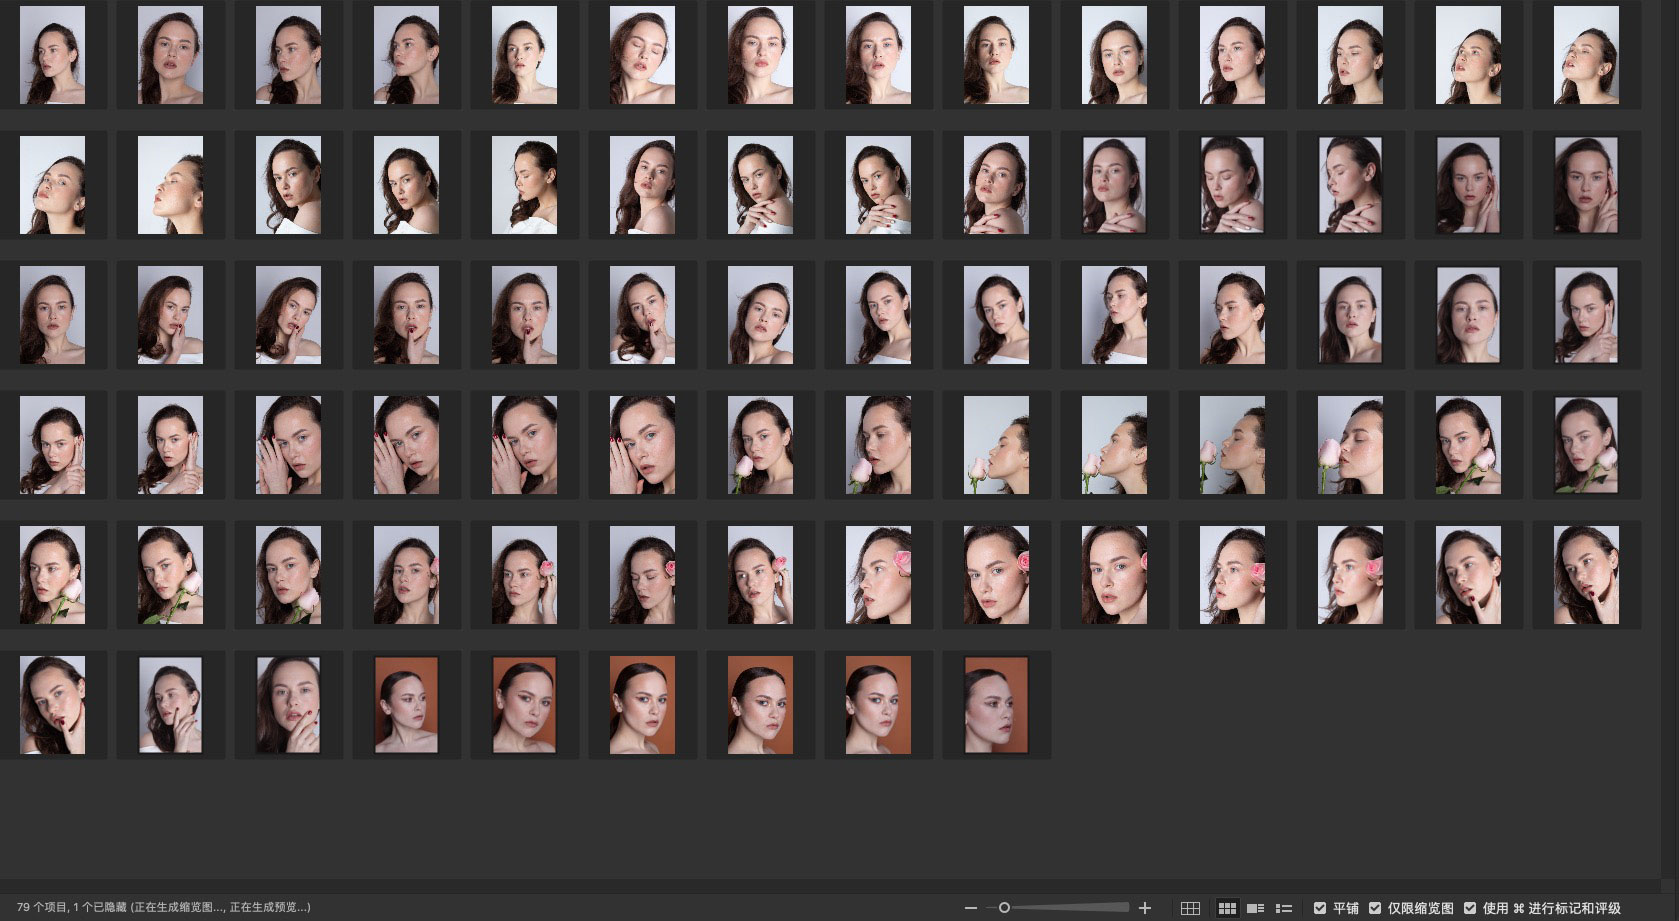Select first thumbnail in the fifth row
This screenshot has width=1679, height=921.
52,575
